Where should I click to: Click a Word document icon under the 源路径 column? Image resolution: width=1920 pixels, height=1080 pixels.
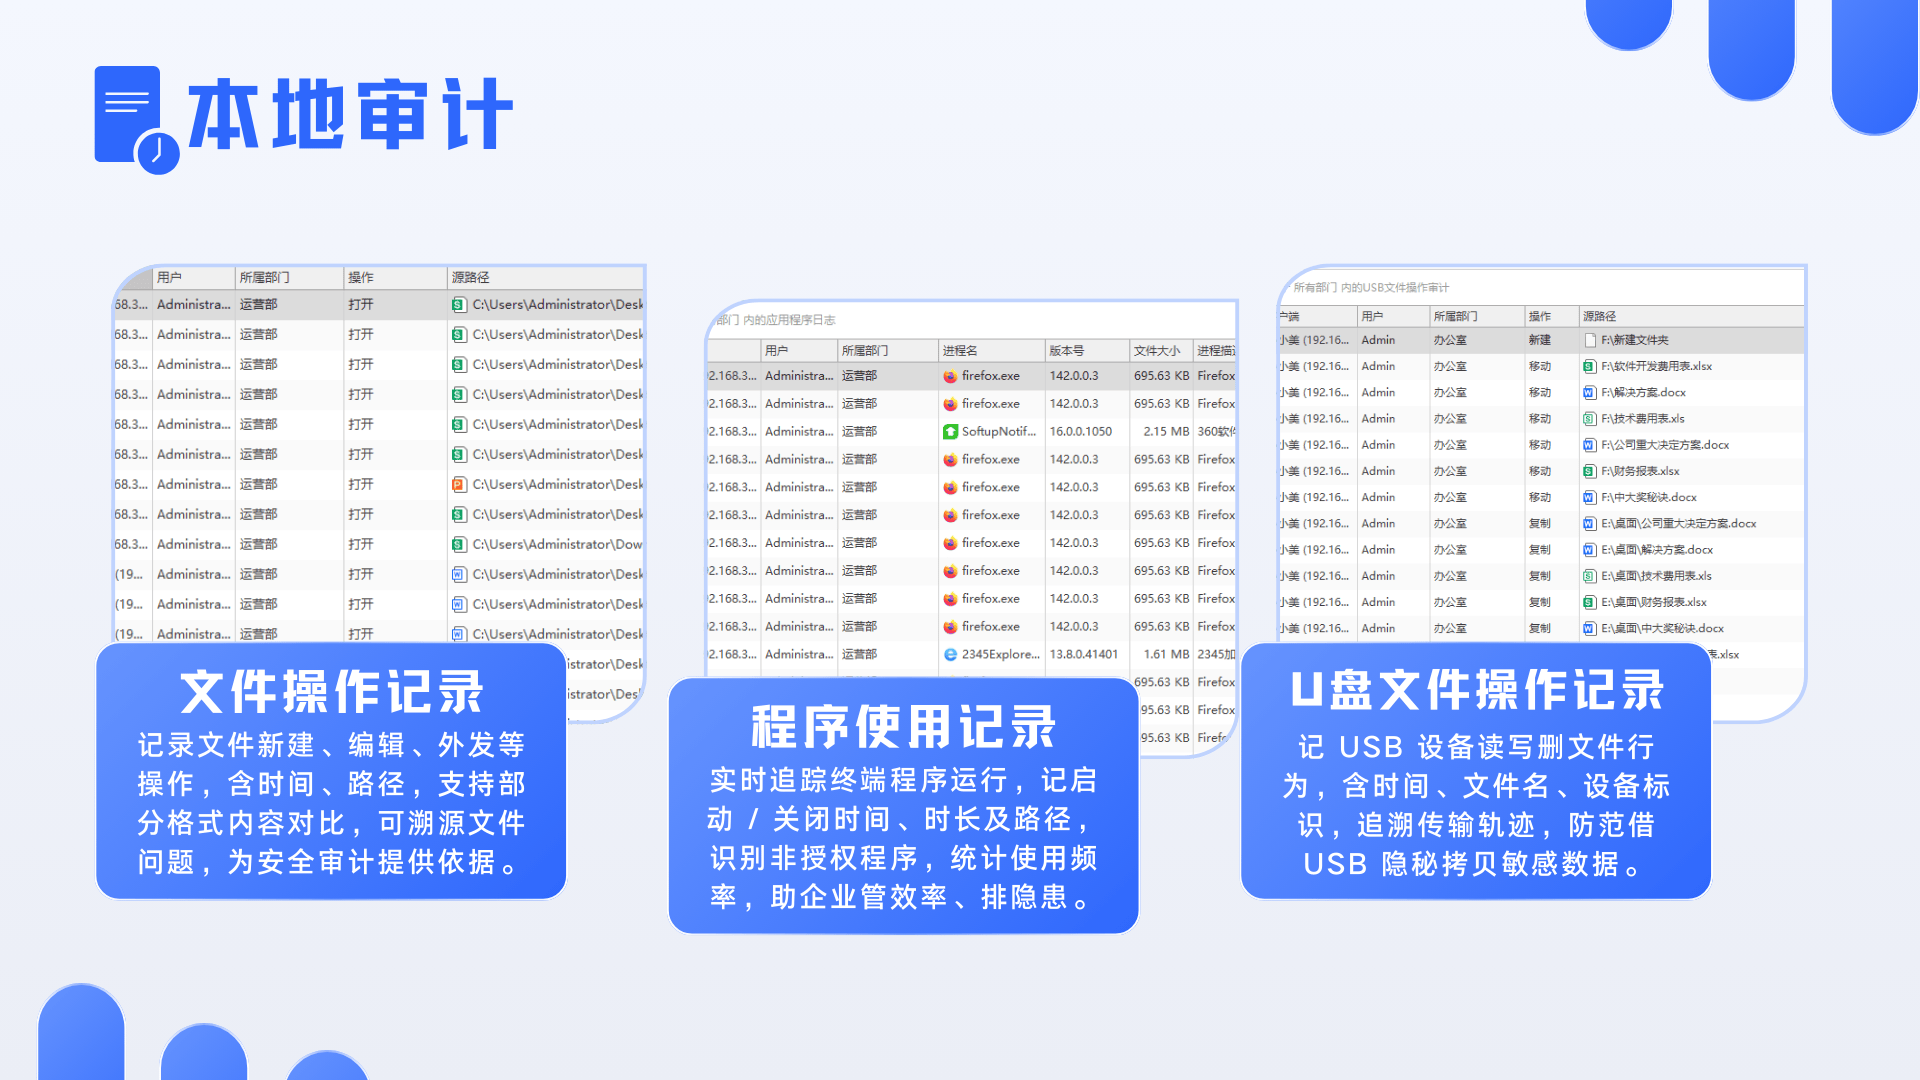[456, 574]
